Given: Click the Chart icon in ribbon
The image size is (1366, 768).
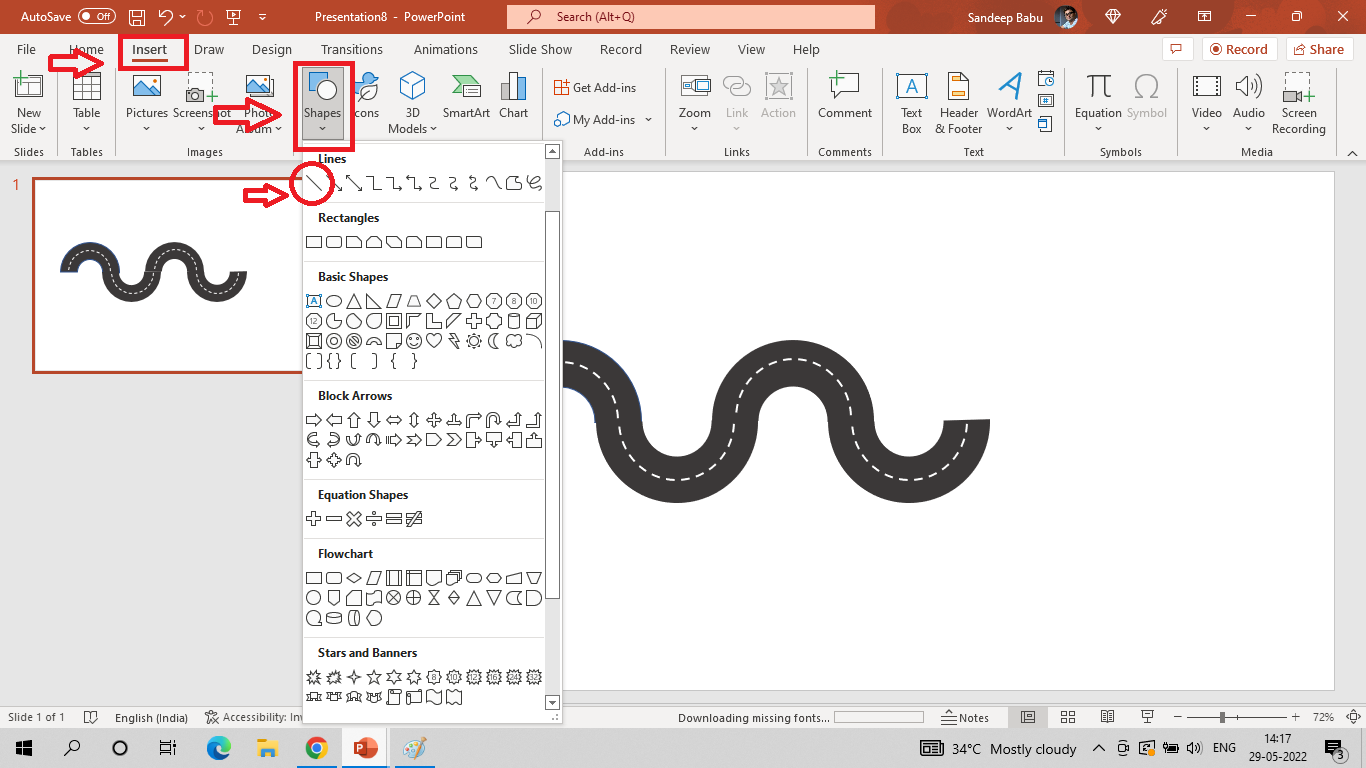Looking at the screenshot, I should 513,97.
